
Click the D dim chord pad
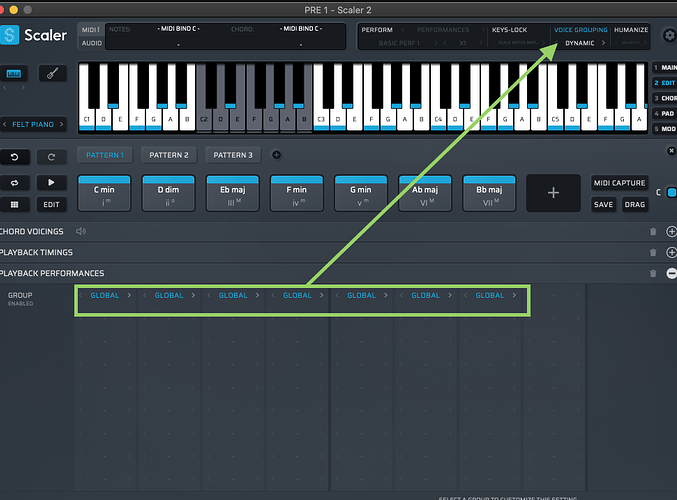[168, 193]
